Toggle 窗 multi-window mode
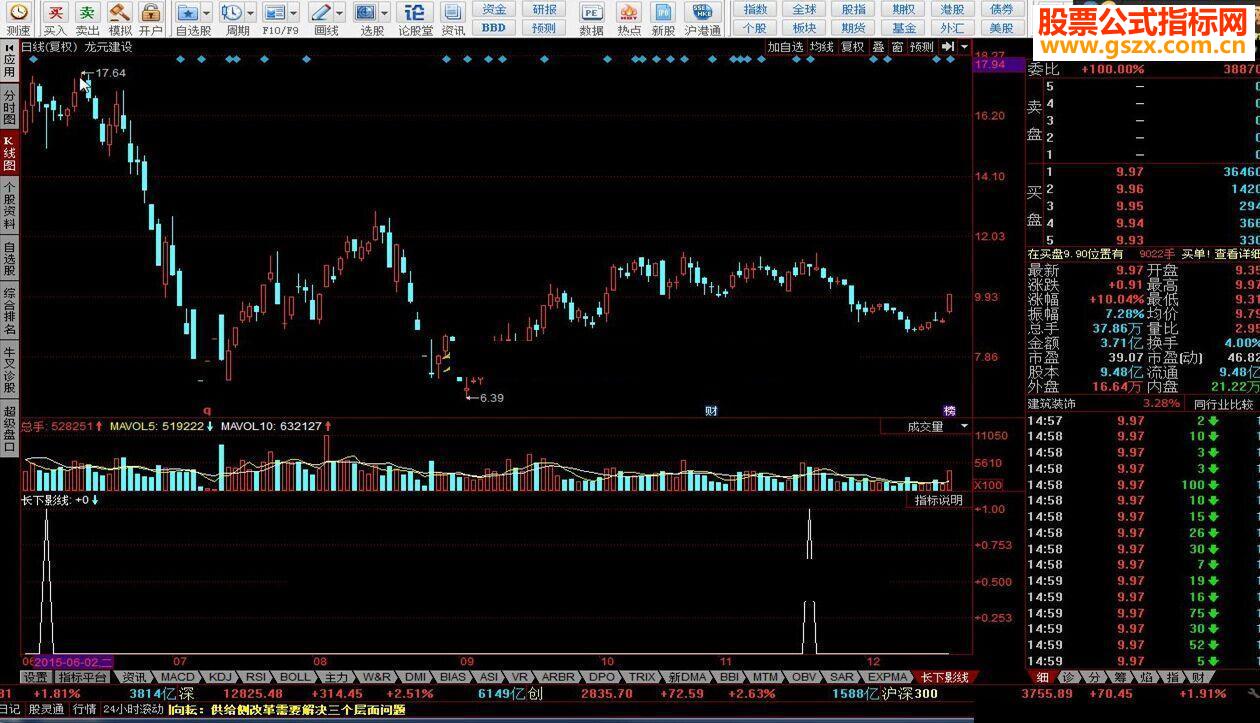The image size is (1260, 723). 897,47
